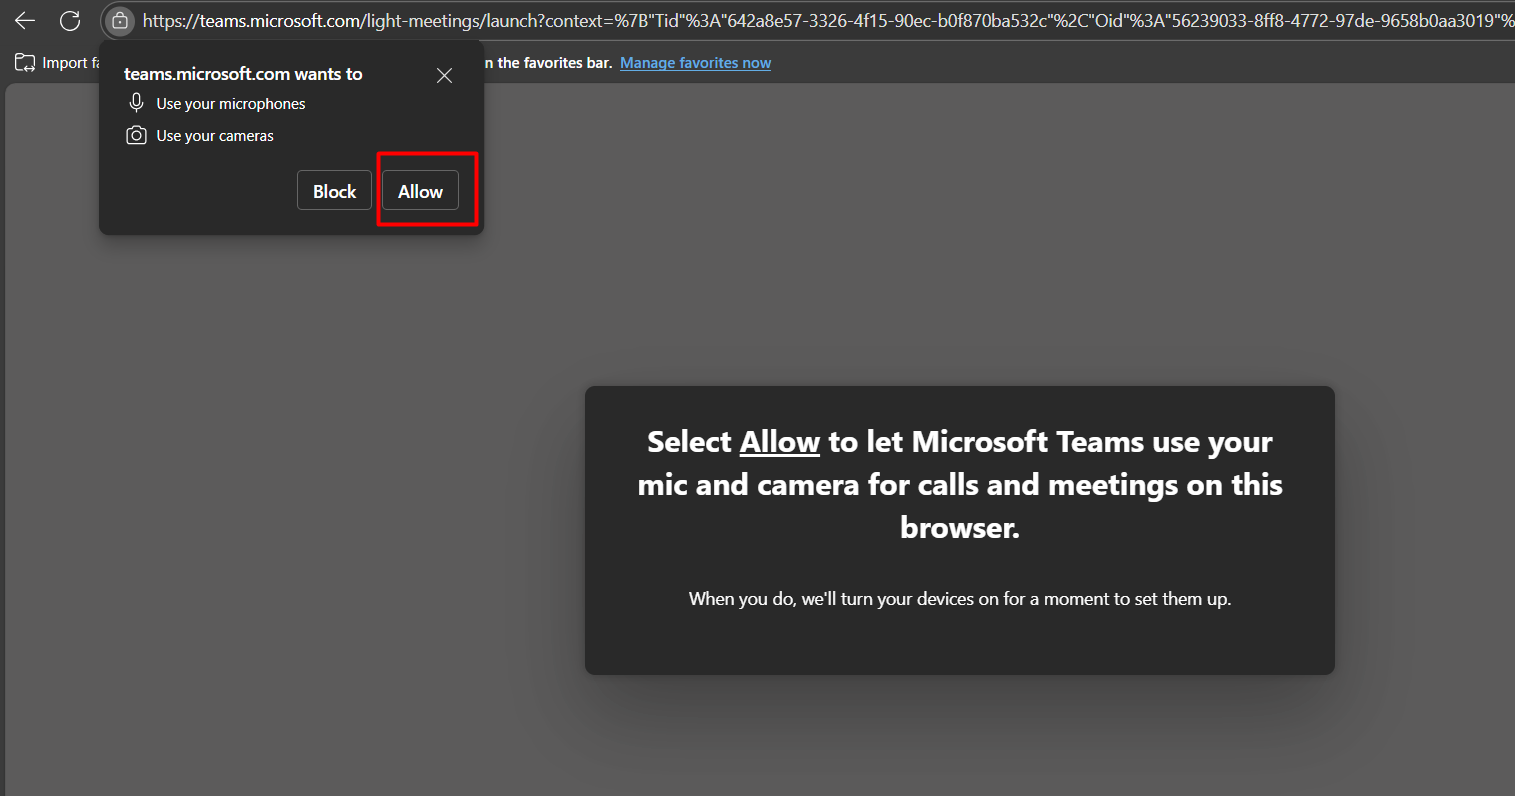The image size is (1515, 796).
Task: Click the camera icon in permission prompt
Action: 136,135
